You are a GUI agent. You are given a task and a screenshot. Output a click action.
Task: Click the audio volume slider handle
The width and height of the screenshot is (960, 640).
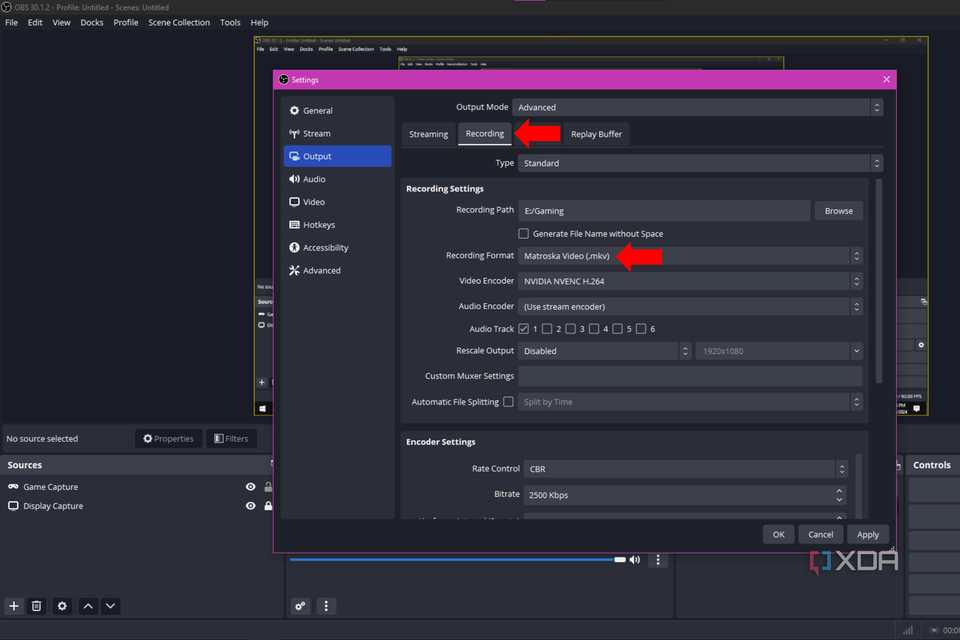[620, 559]
